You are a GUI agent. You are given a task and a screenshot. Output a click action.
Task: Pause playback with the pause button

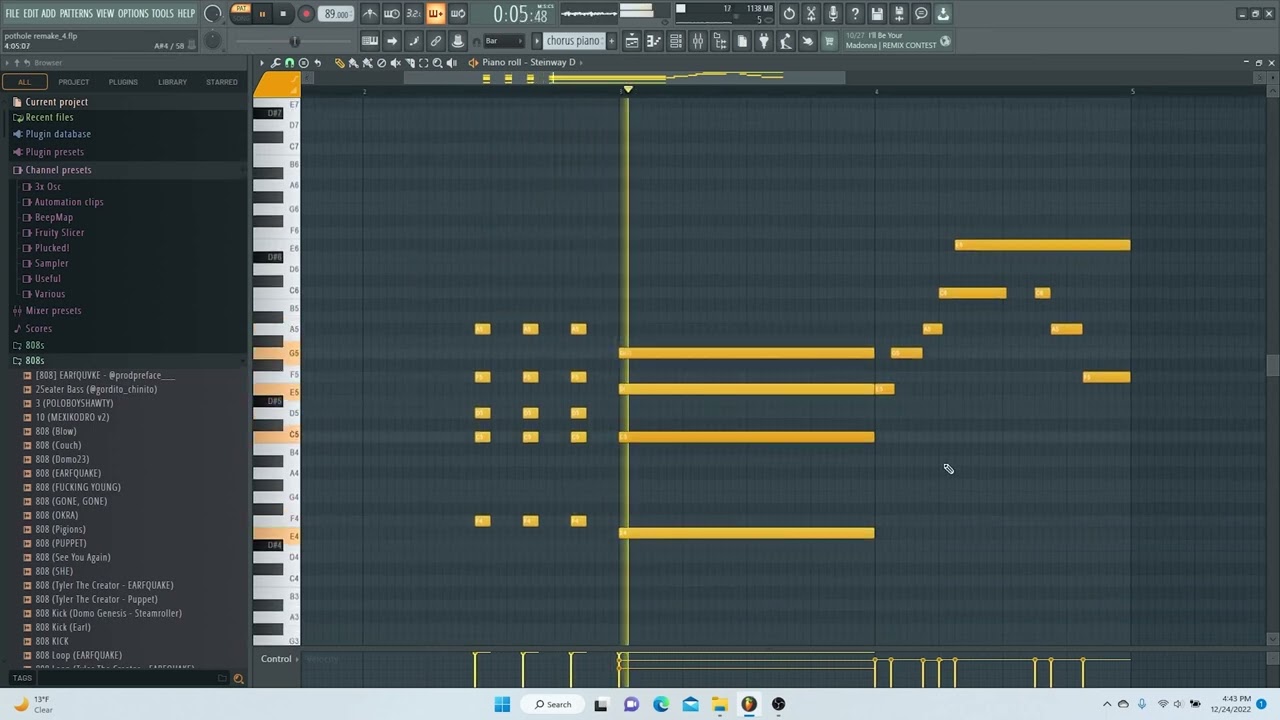click(x=262, y=14)
